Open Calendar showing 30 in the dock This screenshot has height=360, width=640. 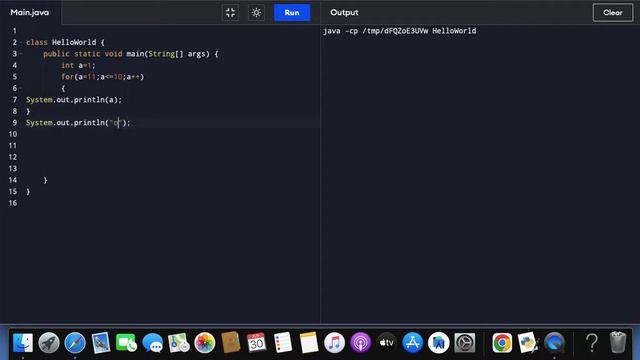point(256,342)
